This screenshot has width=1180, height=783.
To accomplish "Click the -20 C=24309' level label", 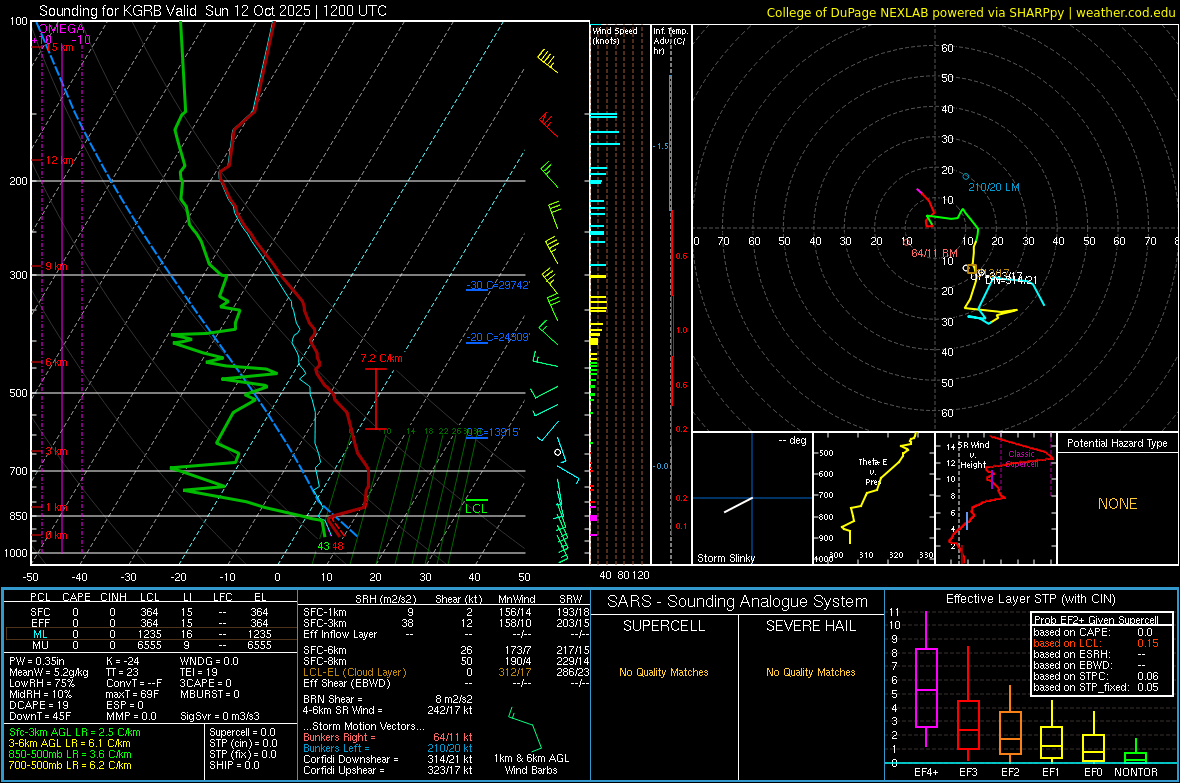I will click(498, 337).
